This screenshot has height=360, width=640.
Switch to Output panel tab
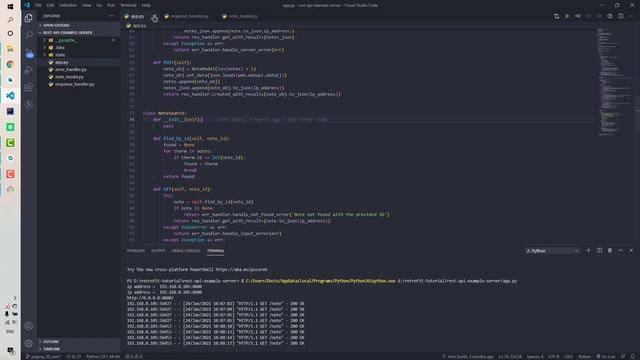click(x=158, y=251)
